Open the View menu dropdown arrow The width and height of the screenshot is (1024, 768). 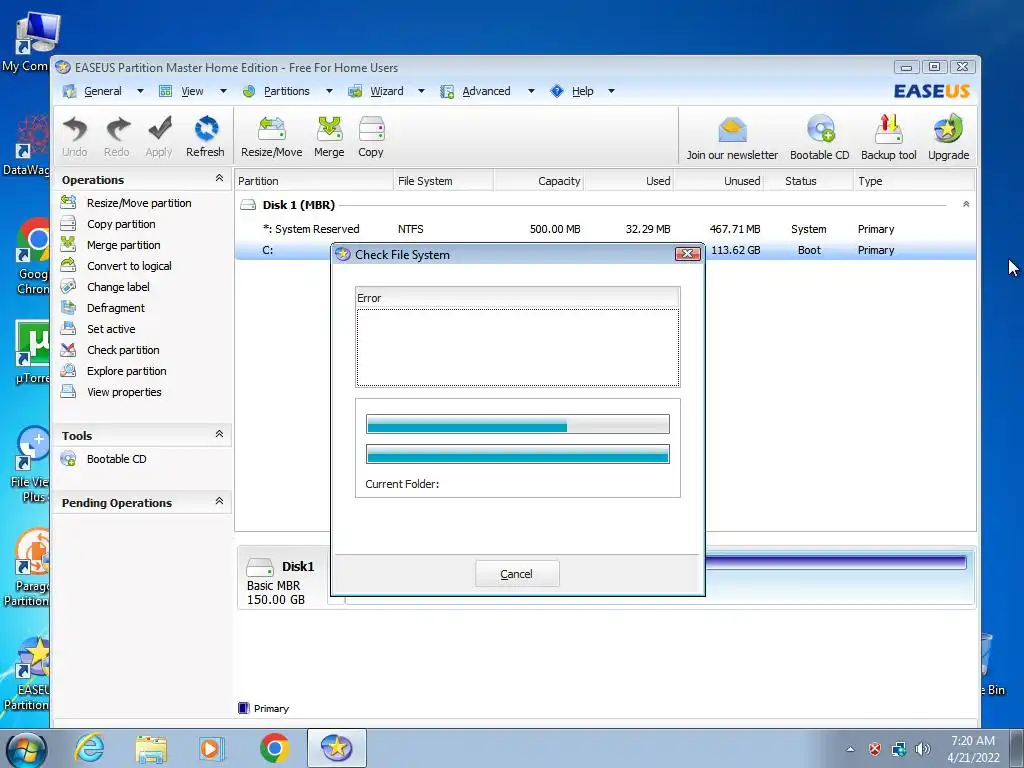point(223,91)
